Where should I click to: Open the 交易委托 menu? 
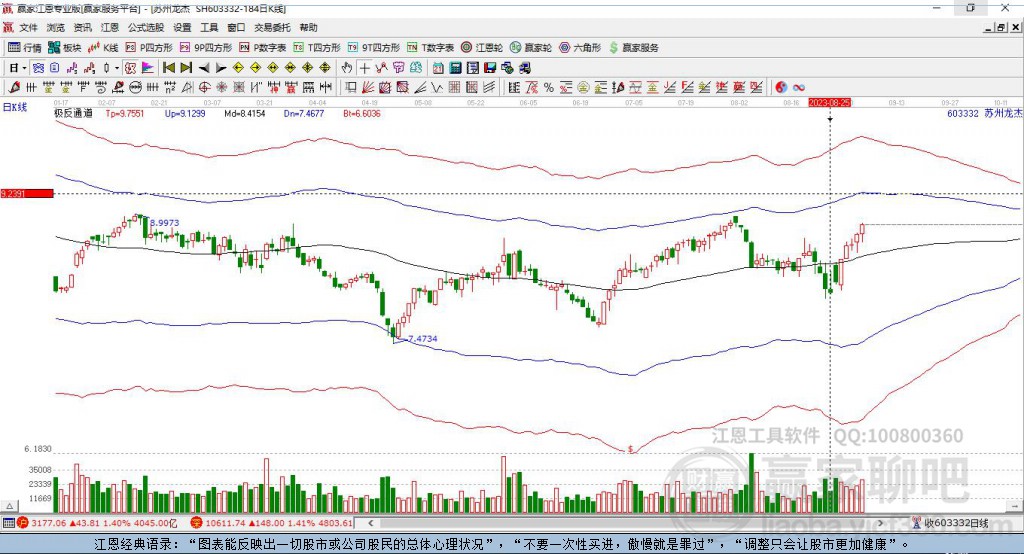coord(272,27)
